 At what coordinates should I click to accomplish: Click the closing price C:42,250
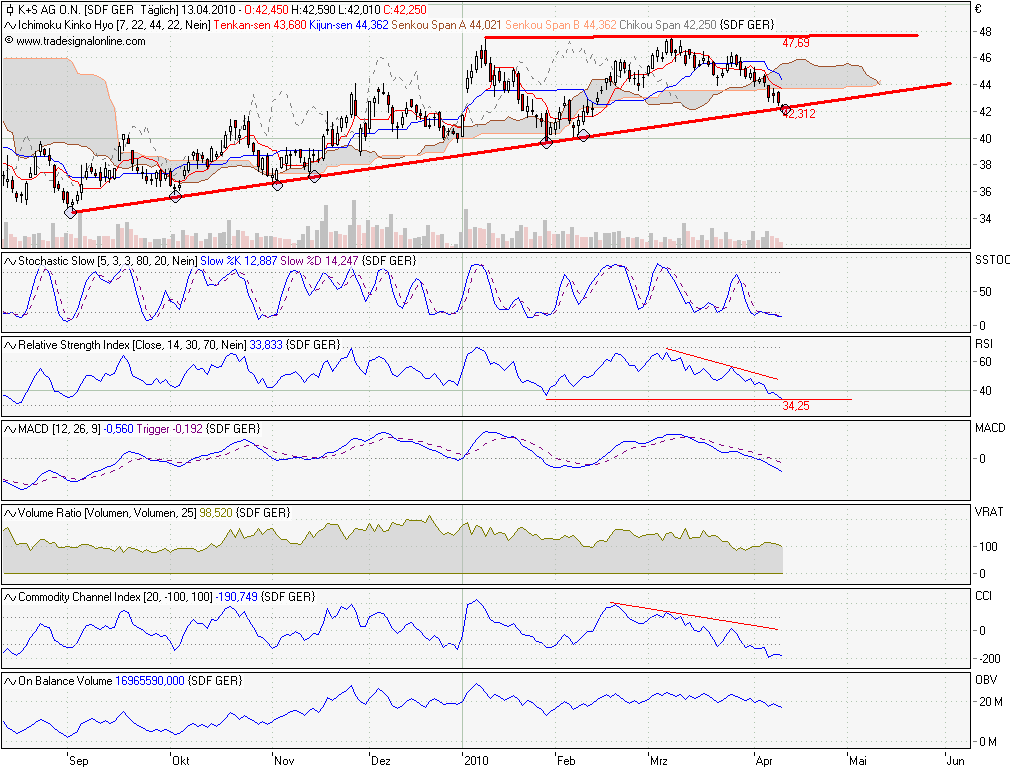(x=405, y=10)
